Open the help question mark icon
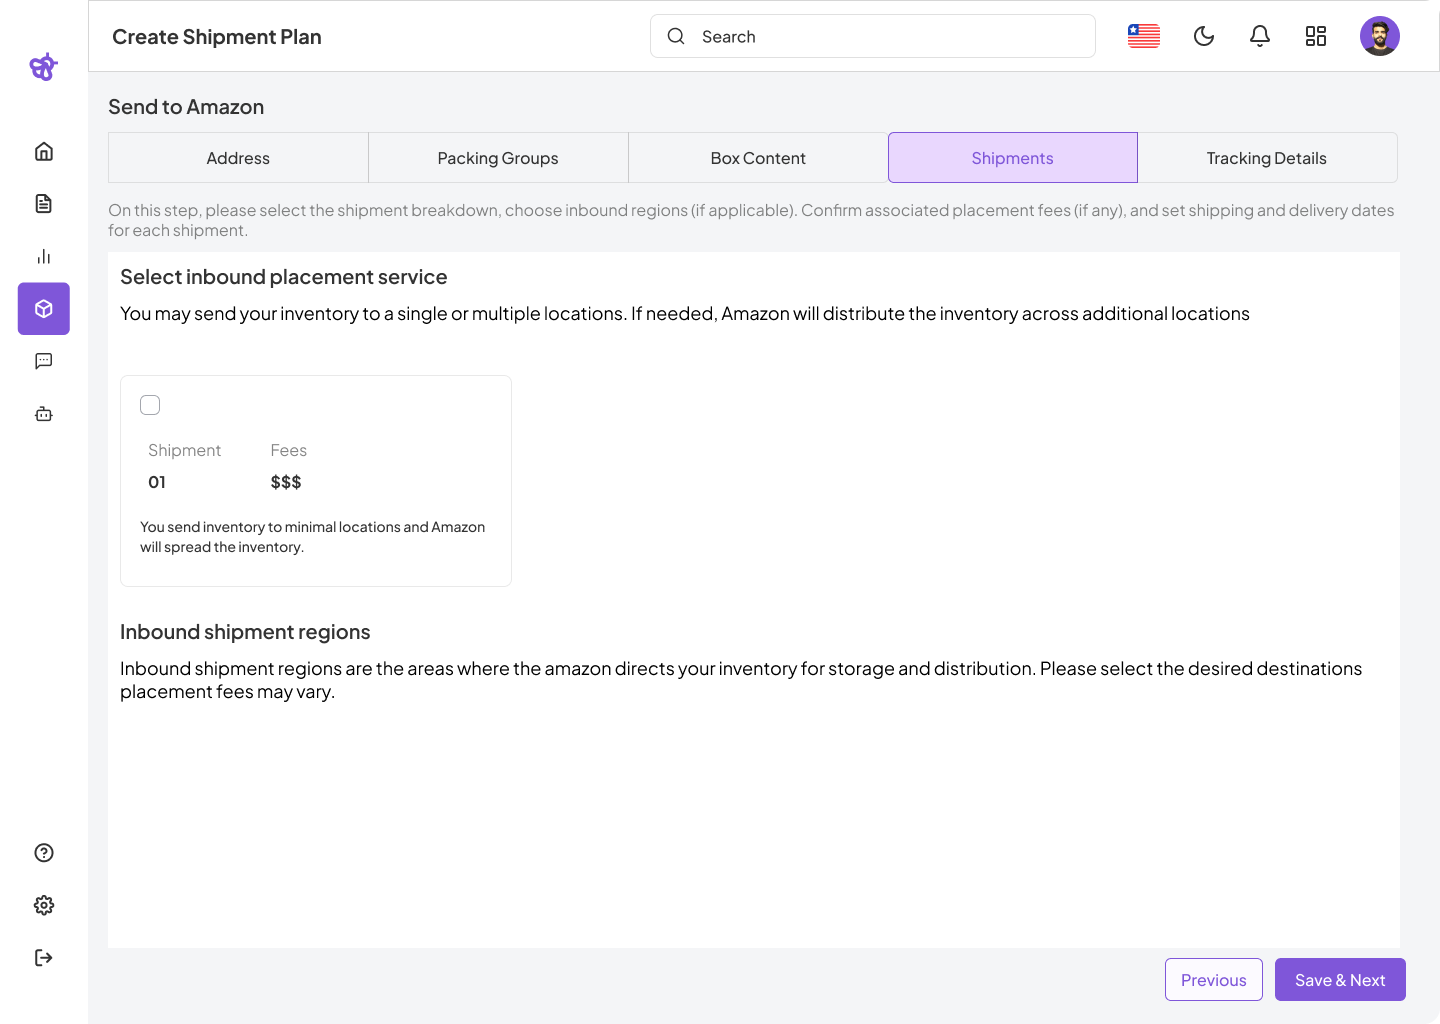1440x1024 pixels. coord(44,853)
